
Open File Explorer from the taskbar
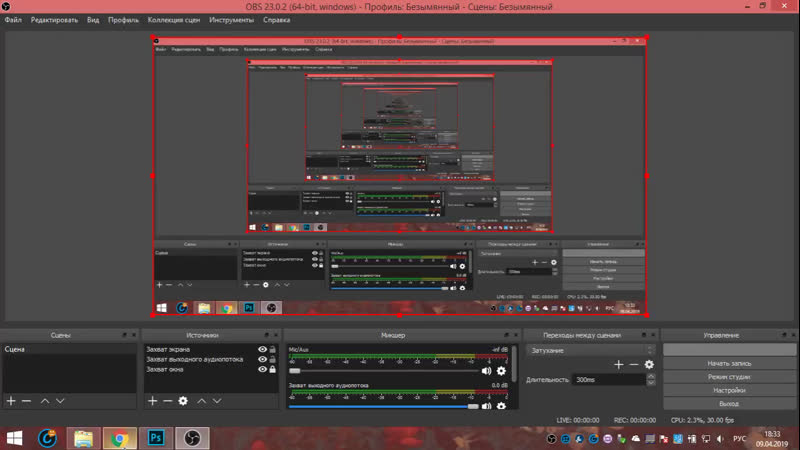pos(83,438)
